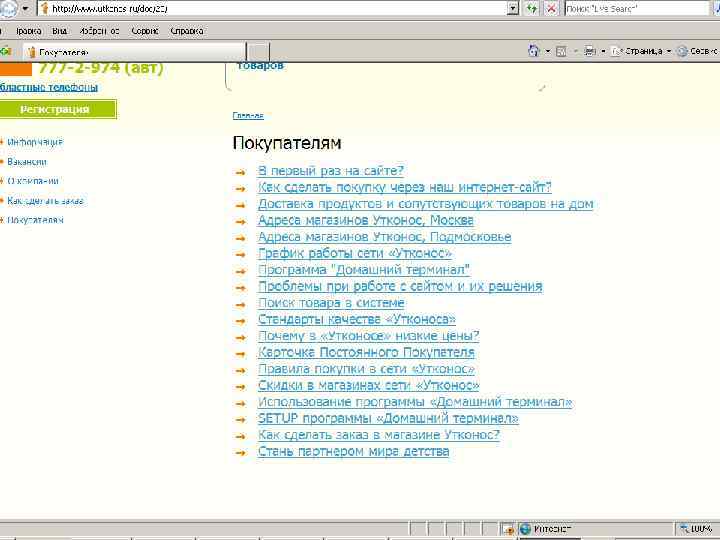Click the red Stop loading icon

551,8
